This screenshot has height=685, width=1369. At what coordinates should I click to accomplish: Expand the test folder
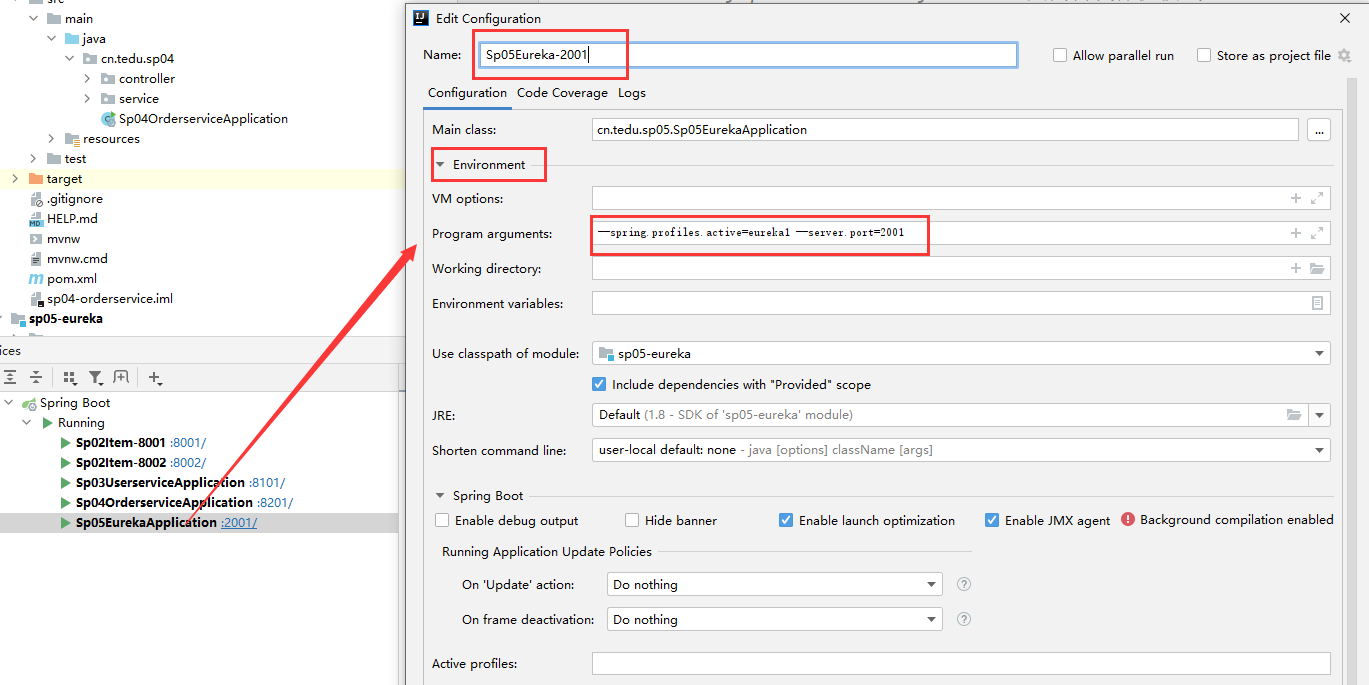(33, 158)
